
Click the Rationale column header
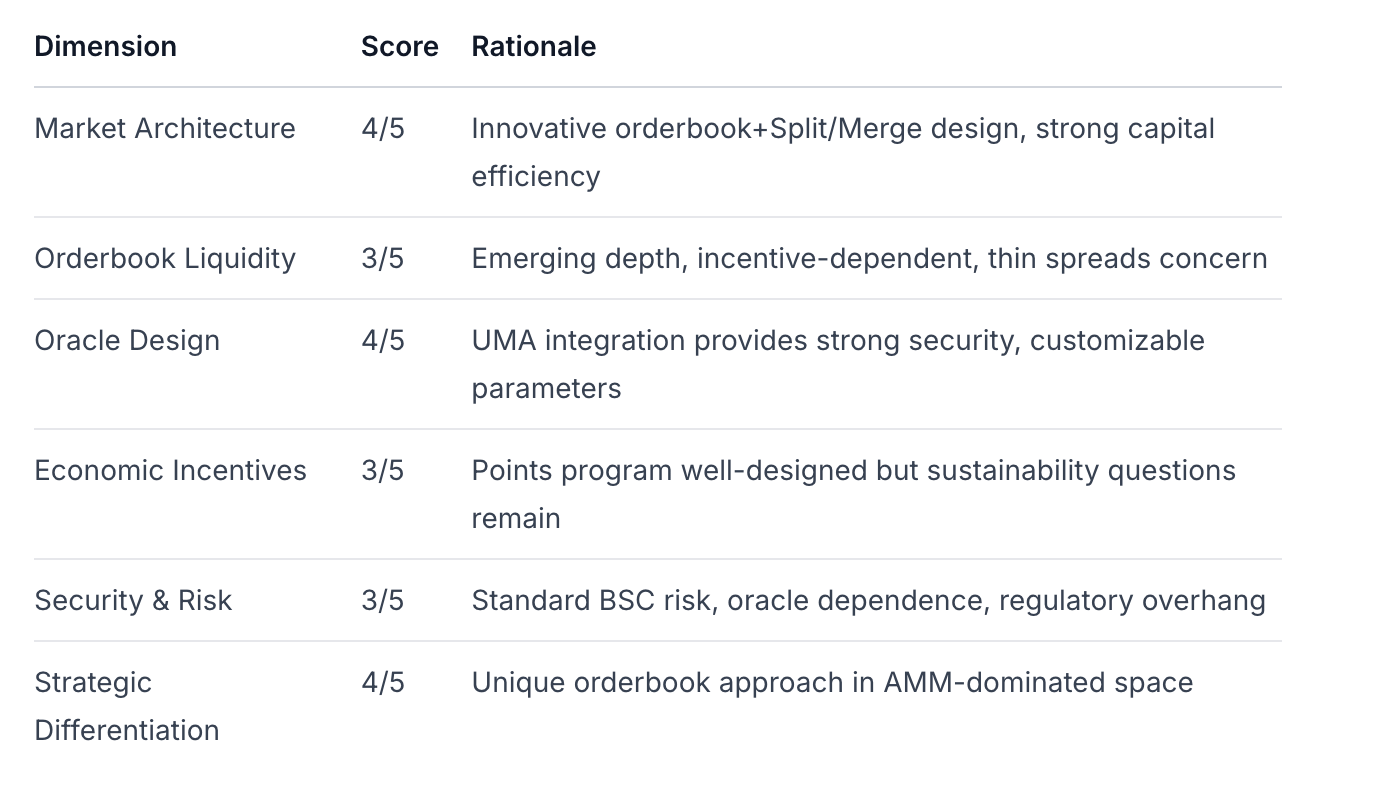[533, 47]
